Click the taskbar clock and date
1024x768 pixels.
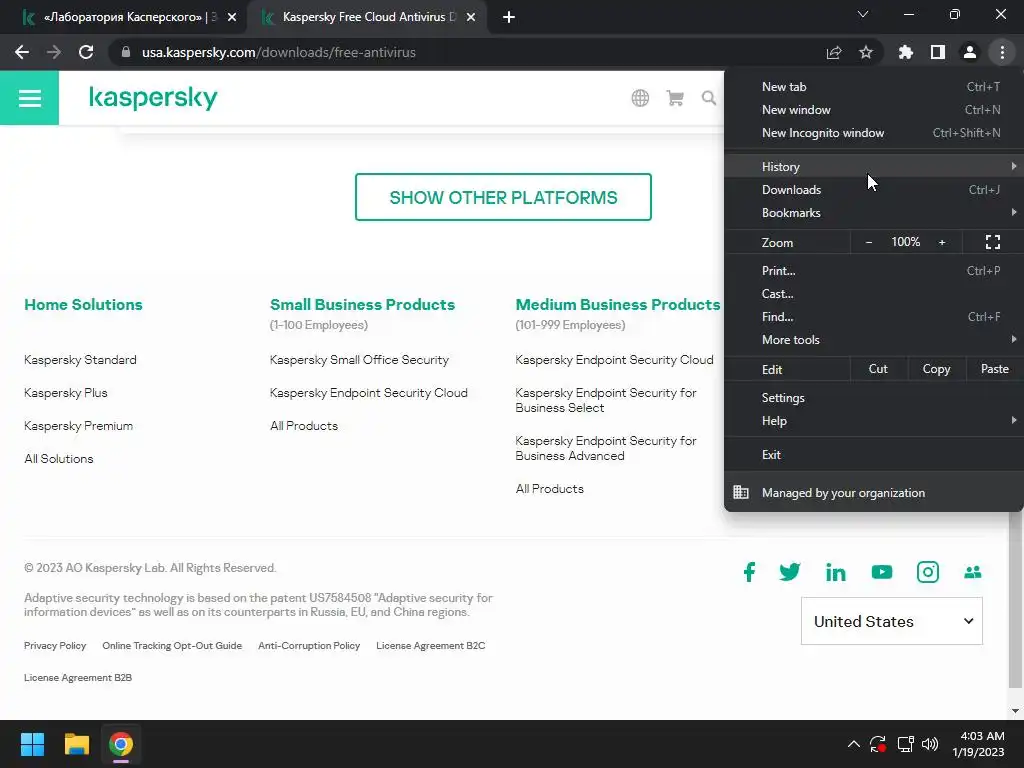[x=980, y=744]
